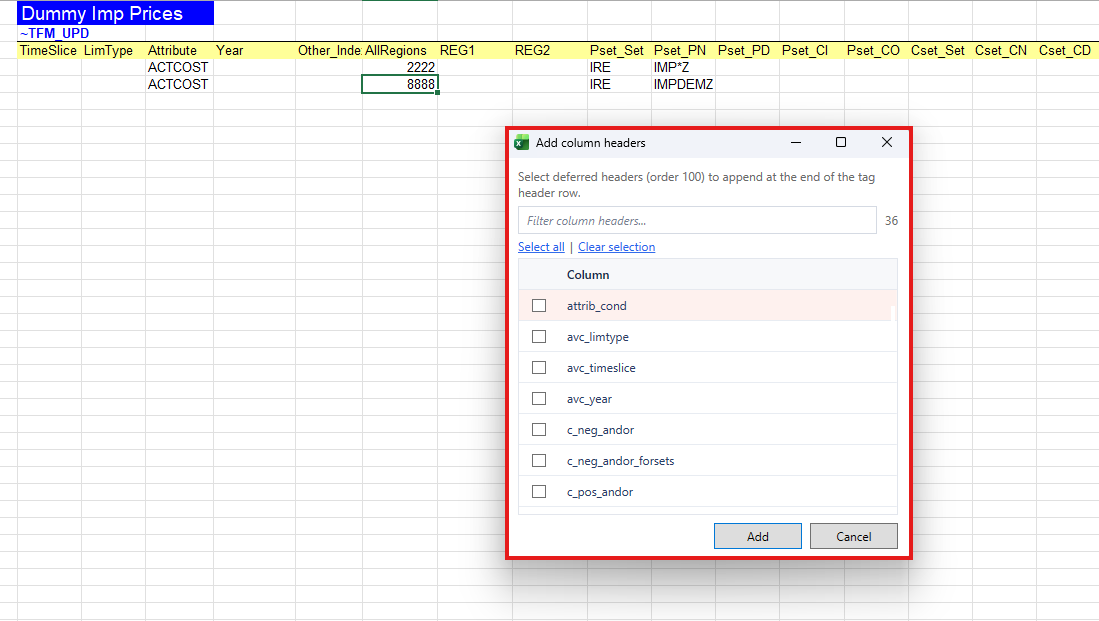Select the Year header cell
This screenshot has width=1099, height=621.
(x=254, y=50)
